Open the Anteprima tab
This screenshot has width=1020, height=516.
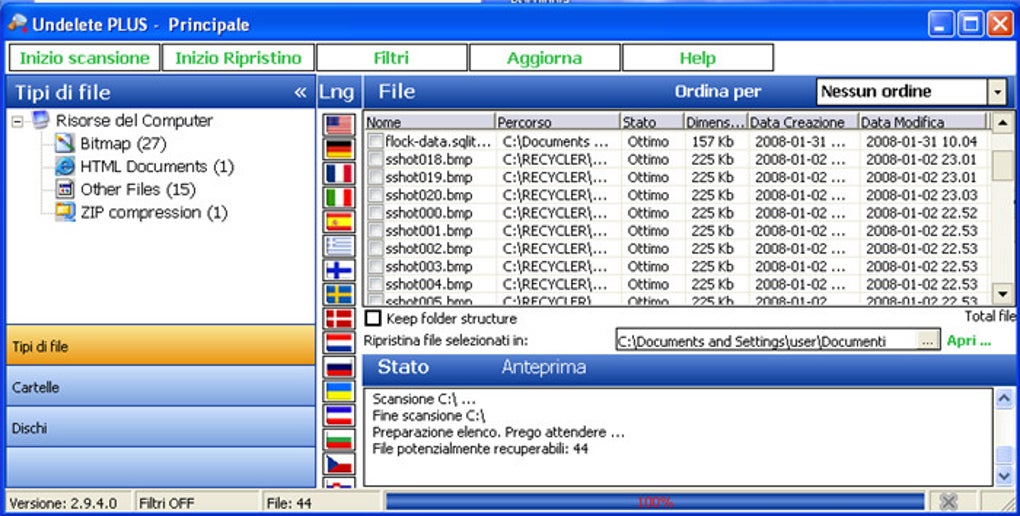pyautogui.click(x=544, y=367)
